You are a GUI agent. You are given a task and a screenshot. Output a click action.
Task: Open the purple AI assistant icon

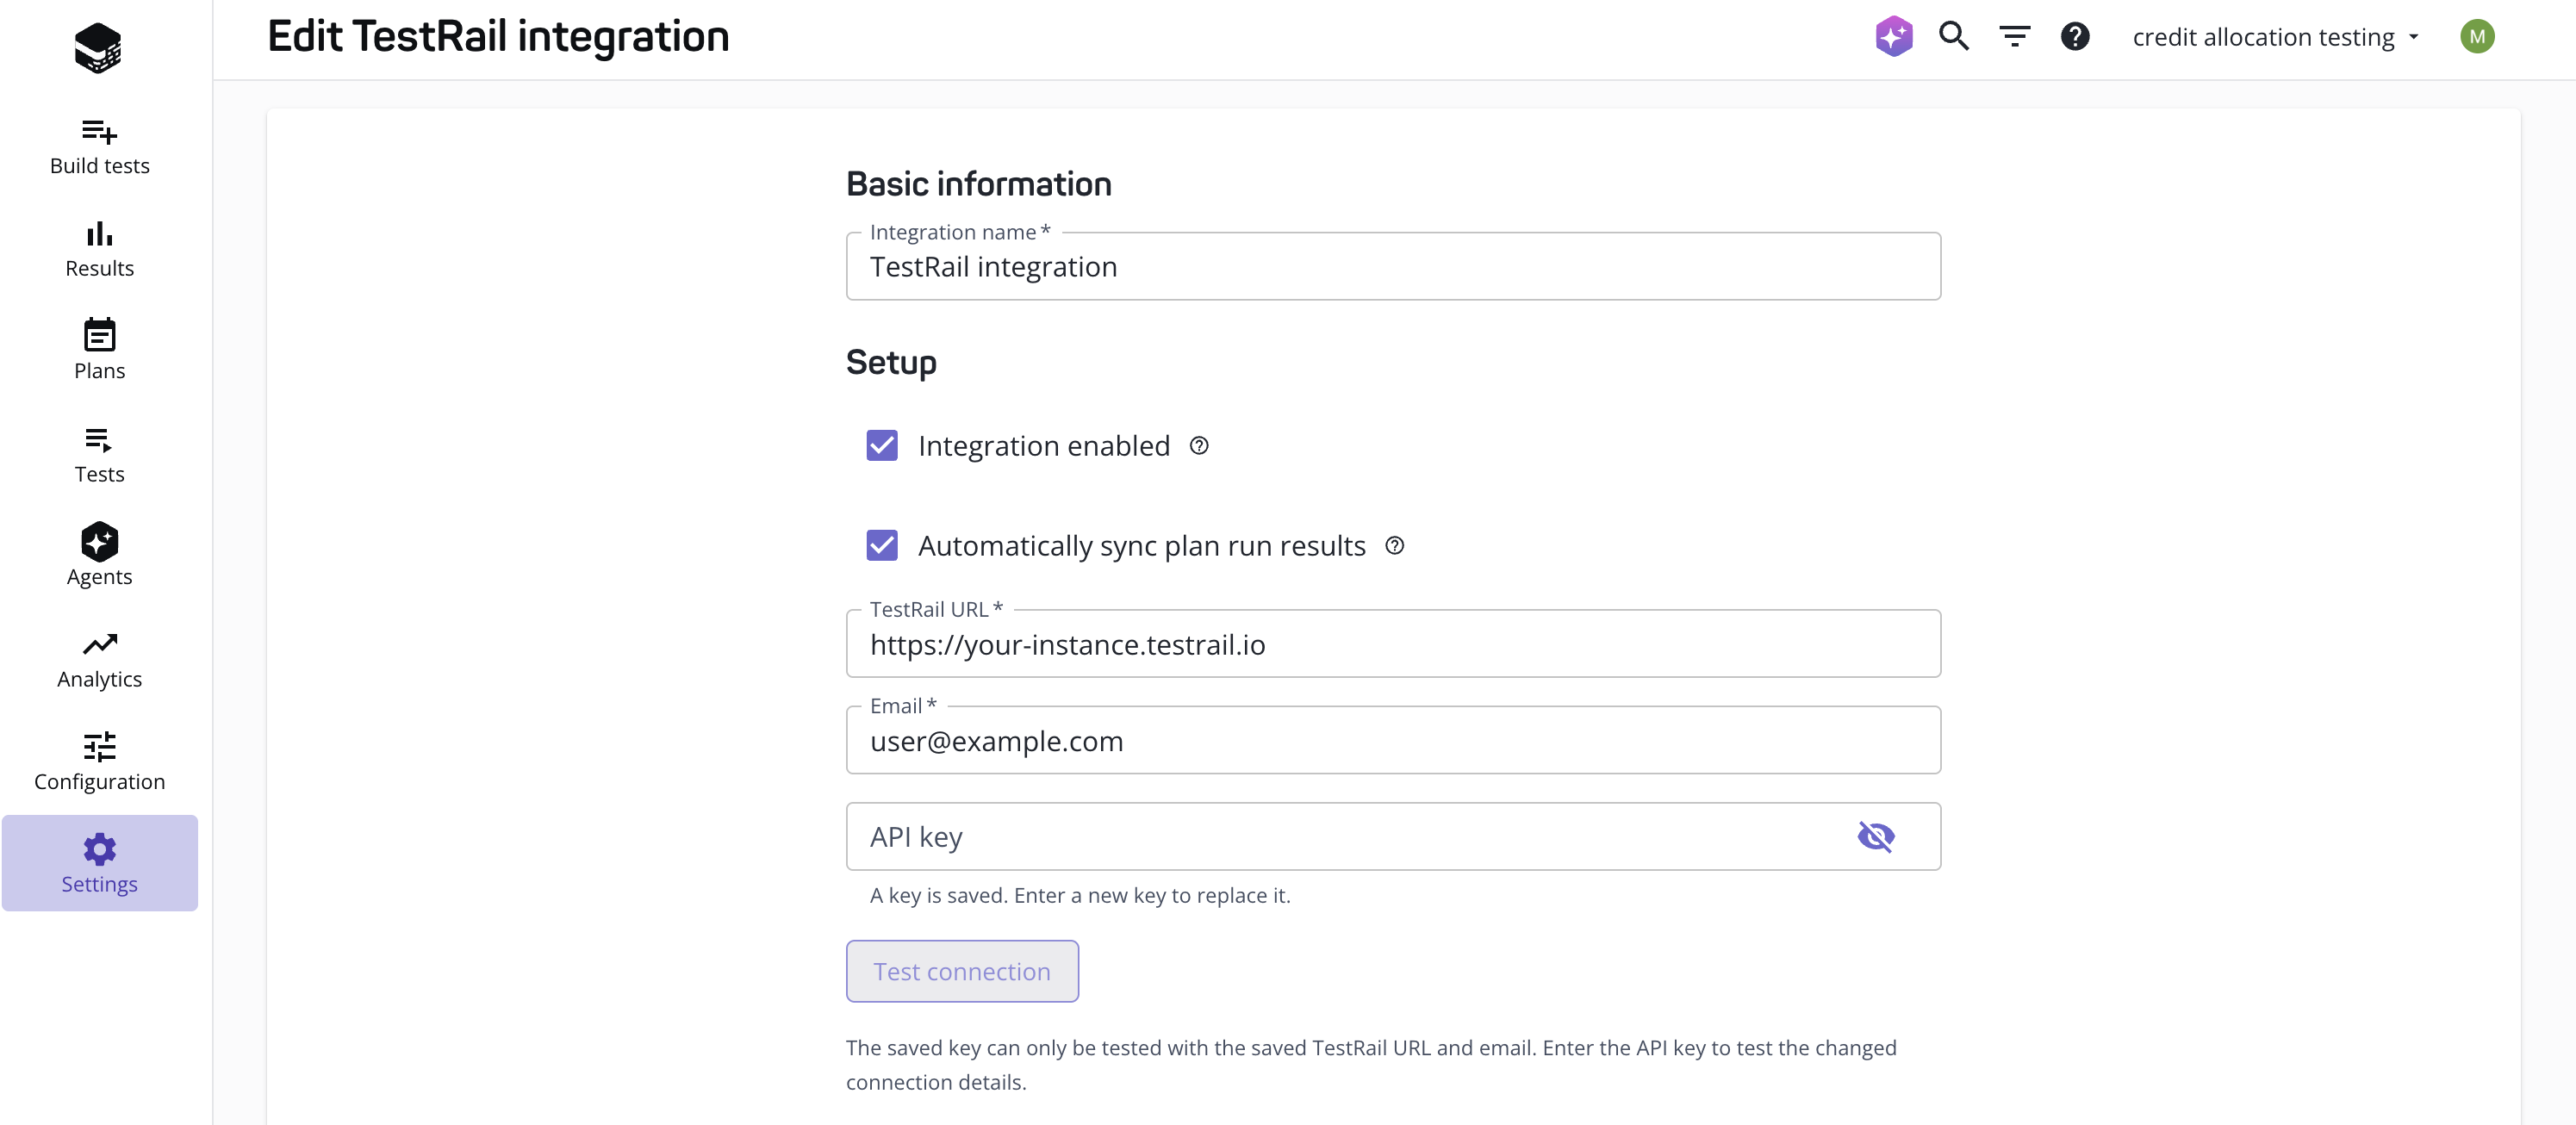[1893, 36]
